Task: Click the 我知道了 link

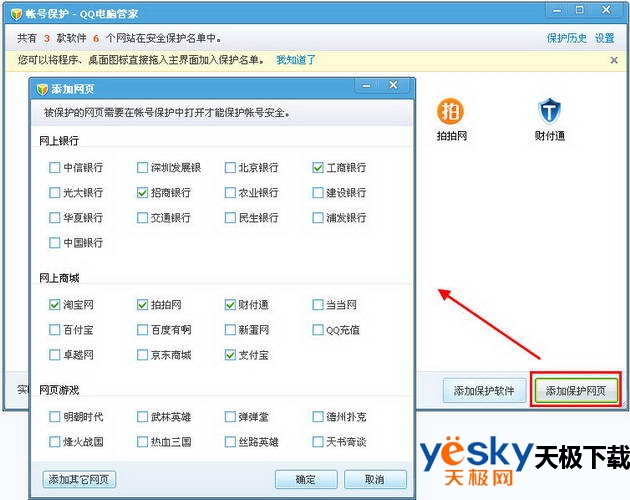Action: pos(296,60)
